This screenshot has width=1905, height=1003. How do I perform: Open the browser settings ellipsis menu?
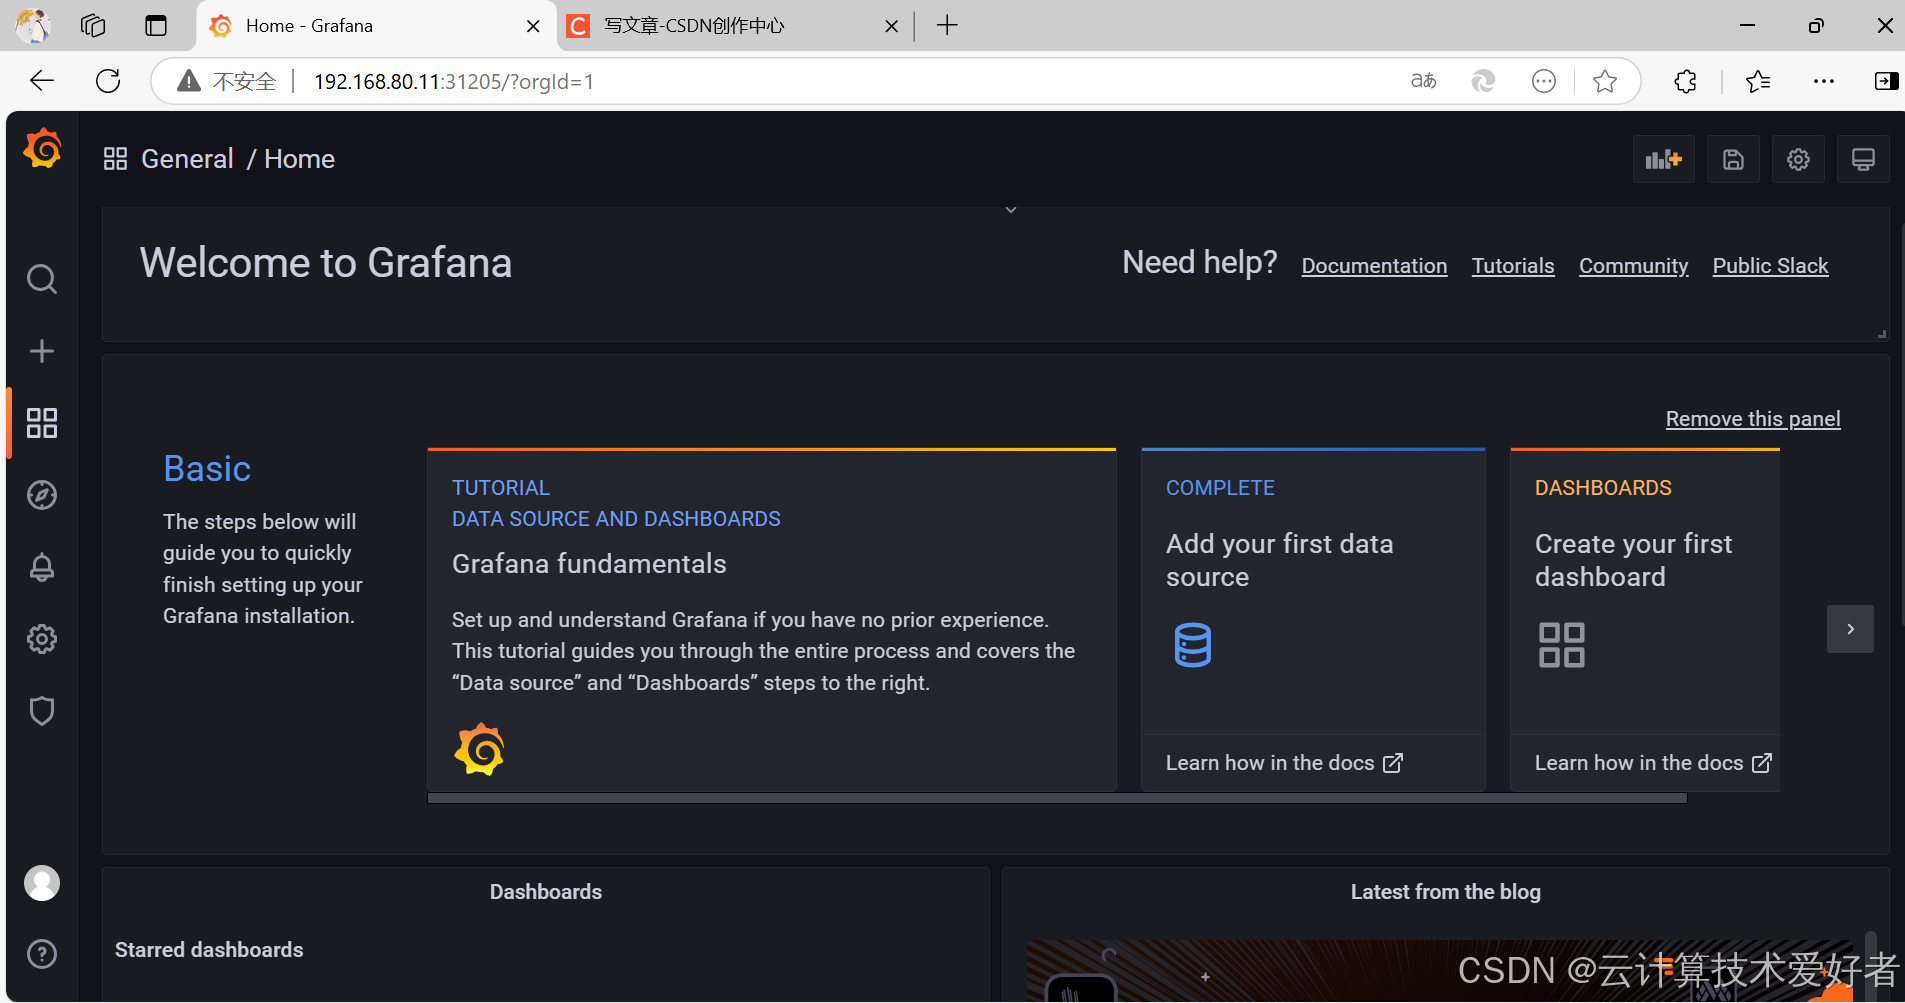1824,81
